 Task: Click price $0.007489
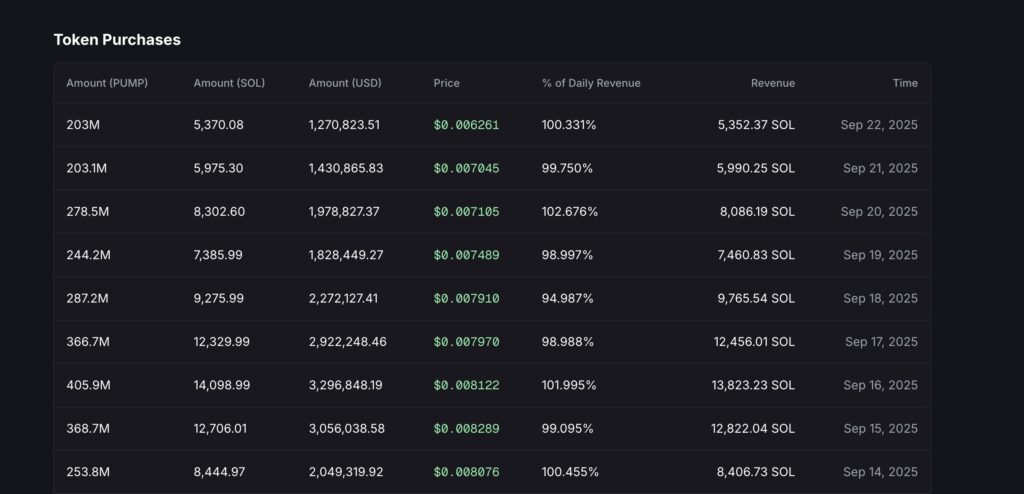(466, 255)
